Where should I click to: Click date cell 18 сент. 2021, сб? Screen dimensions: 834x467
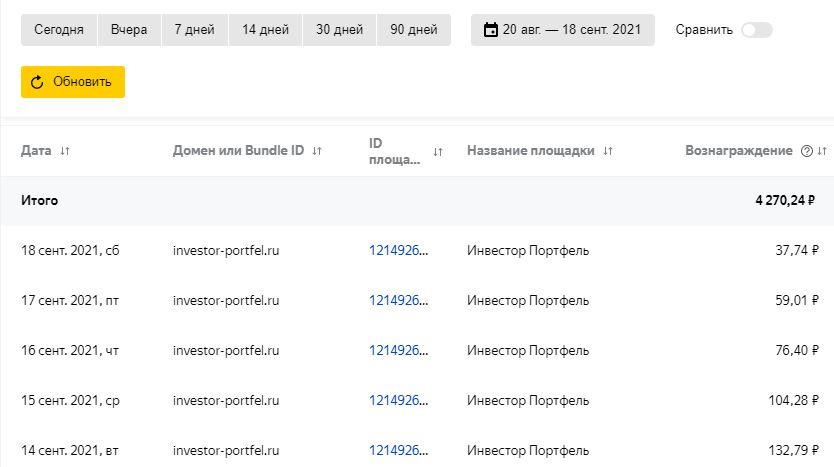click(x=70, y=251)
